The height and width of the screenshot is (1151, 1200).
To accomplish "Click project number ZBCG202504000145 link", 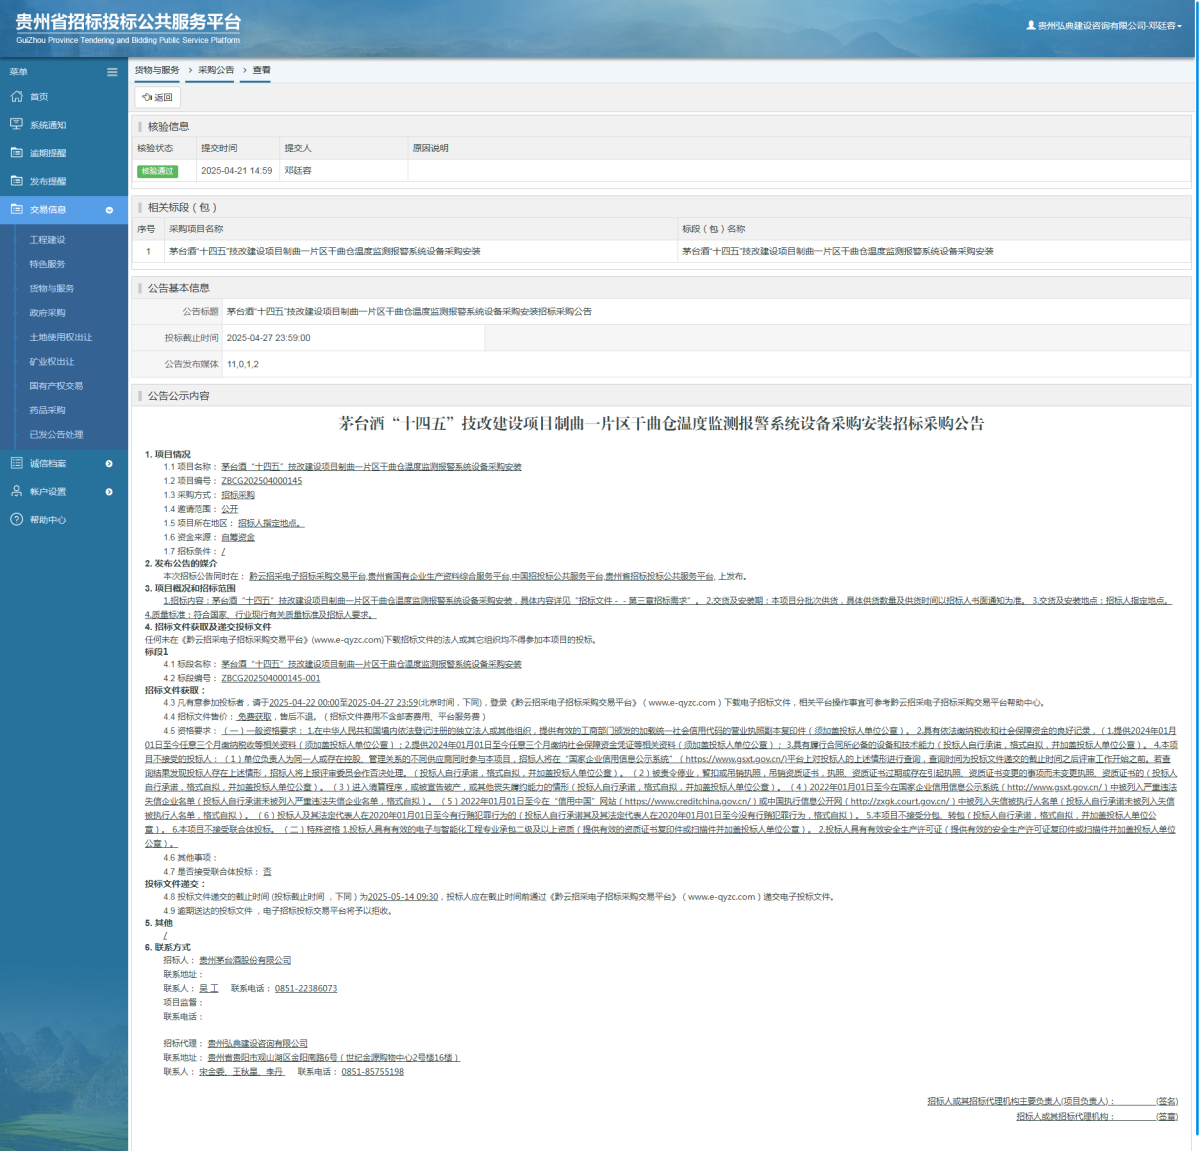I will 261,481.
